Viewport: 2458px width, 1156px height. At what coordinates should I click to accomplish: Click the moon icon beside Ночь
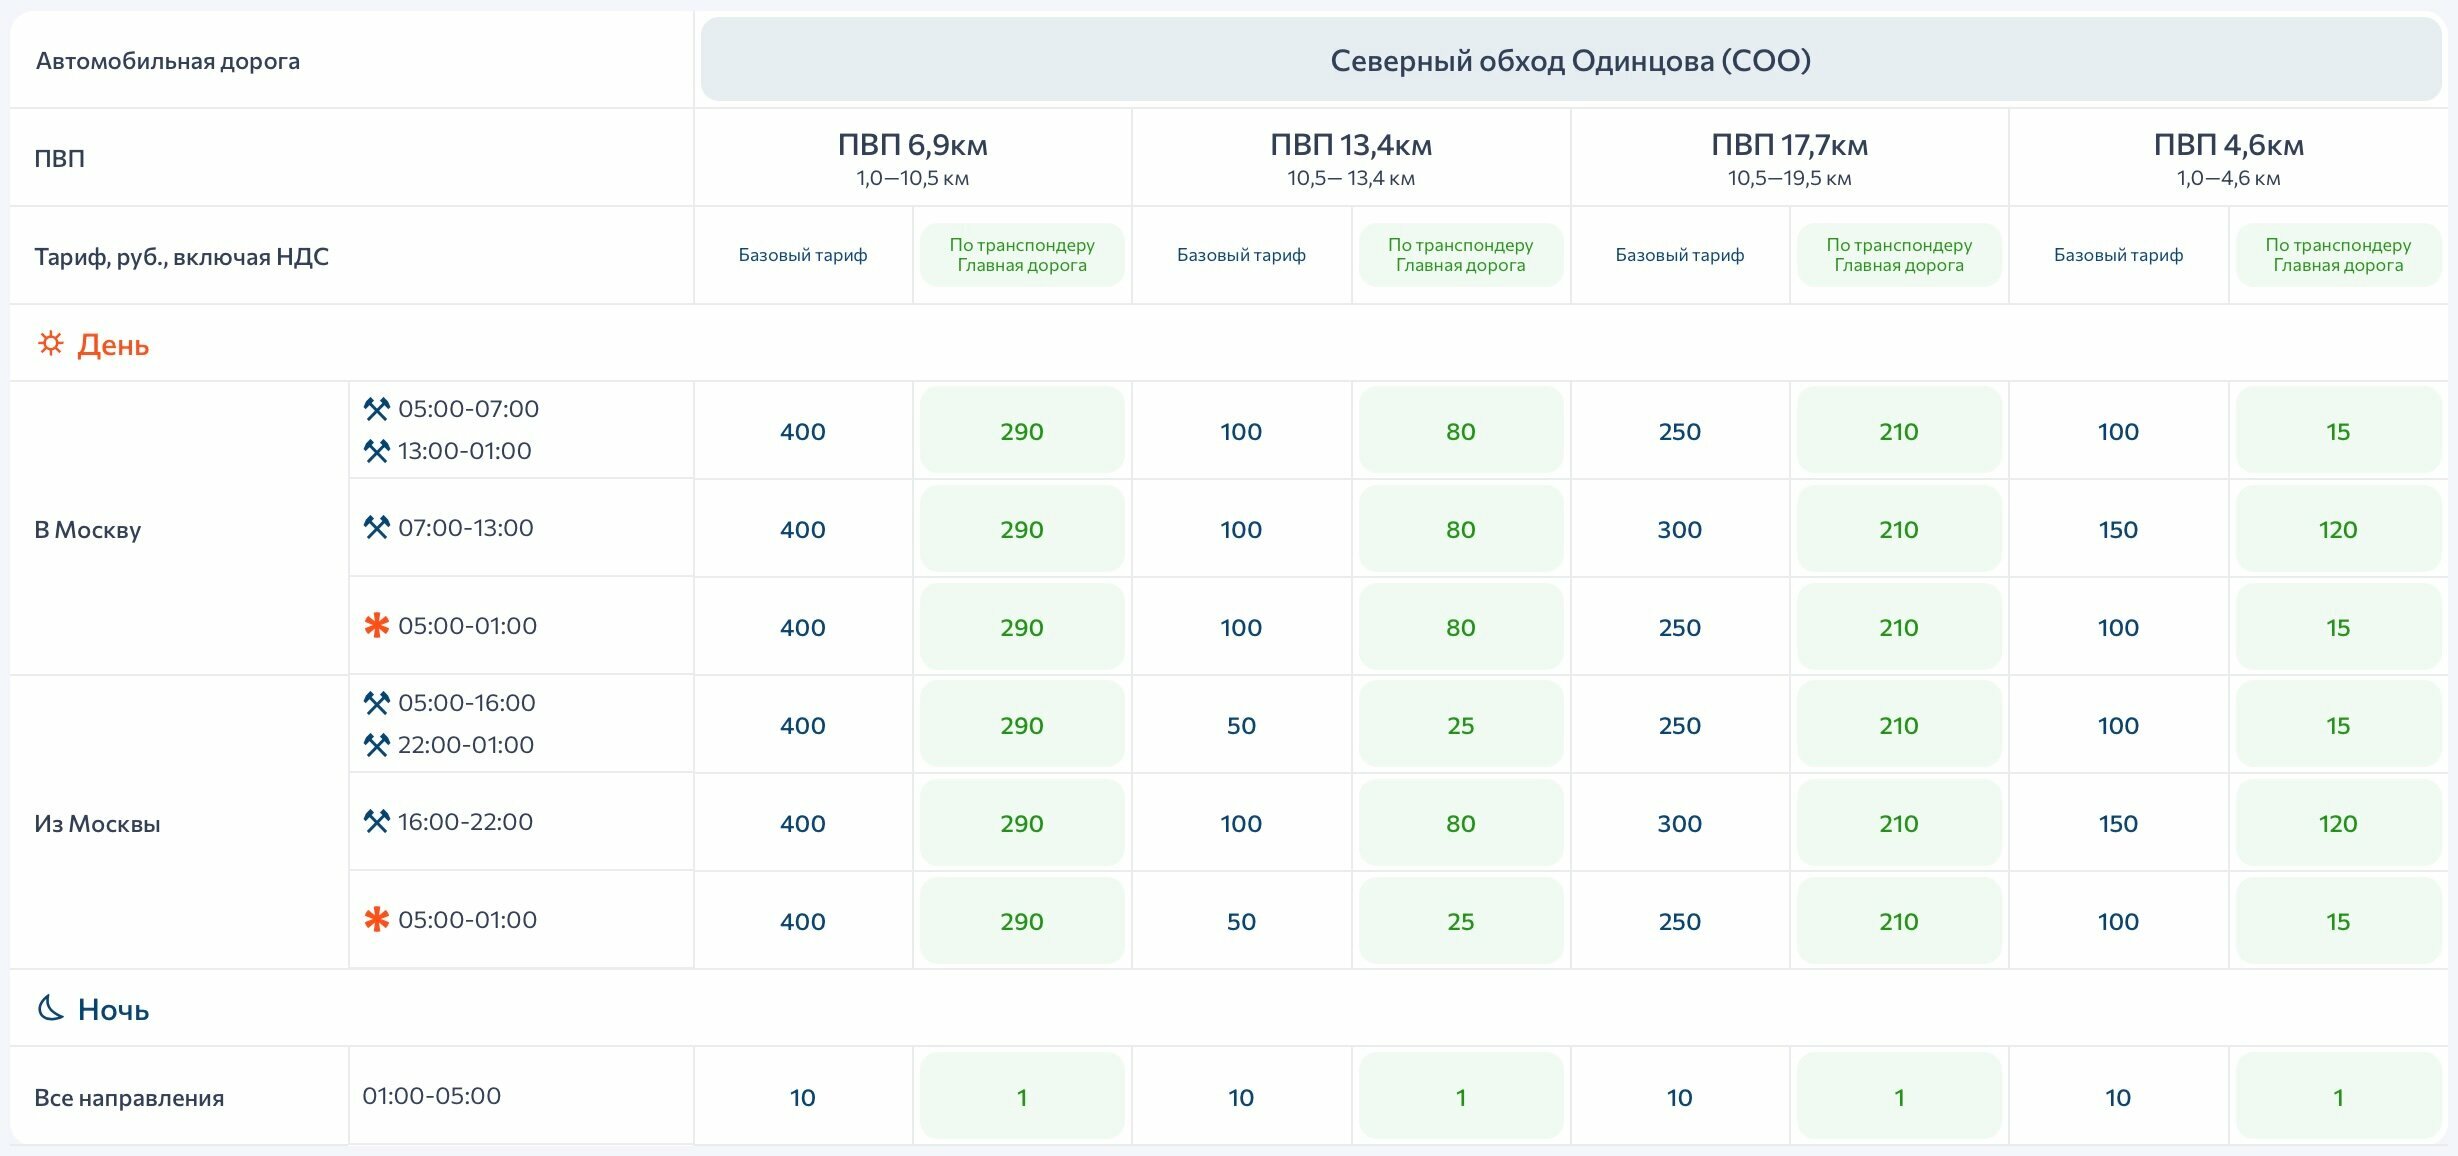(x=50, y=1008)
